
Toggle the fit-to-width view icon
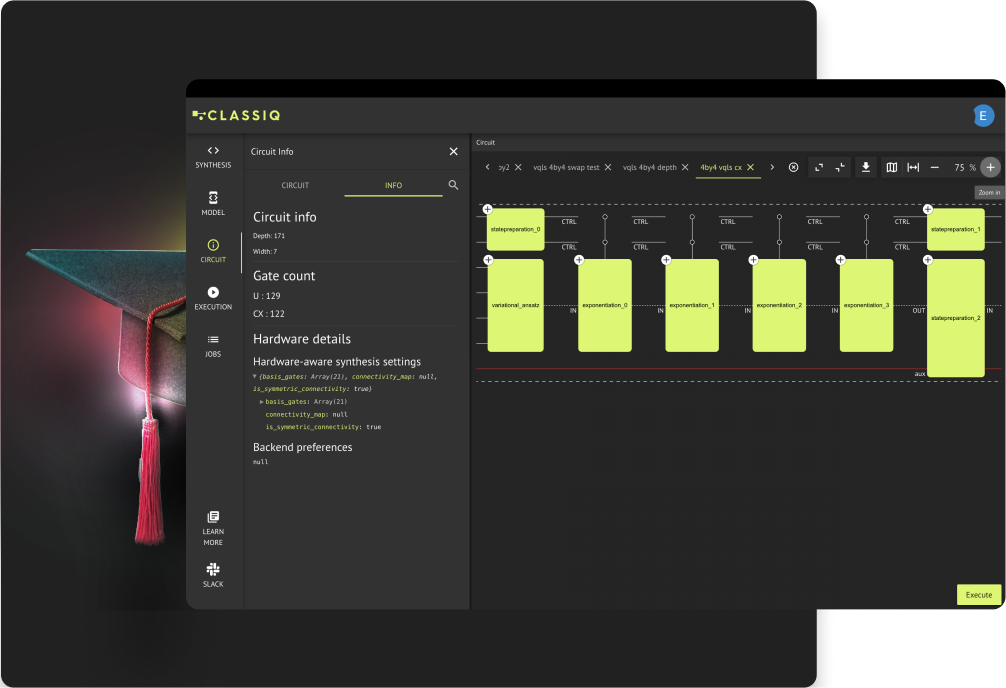pos(913,167)
